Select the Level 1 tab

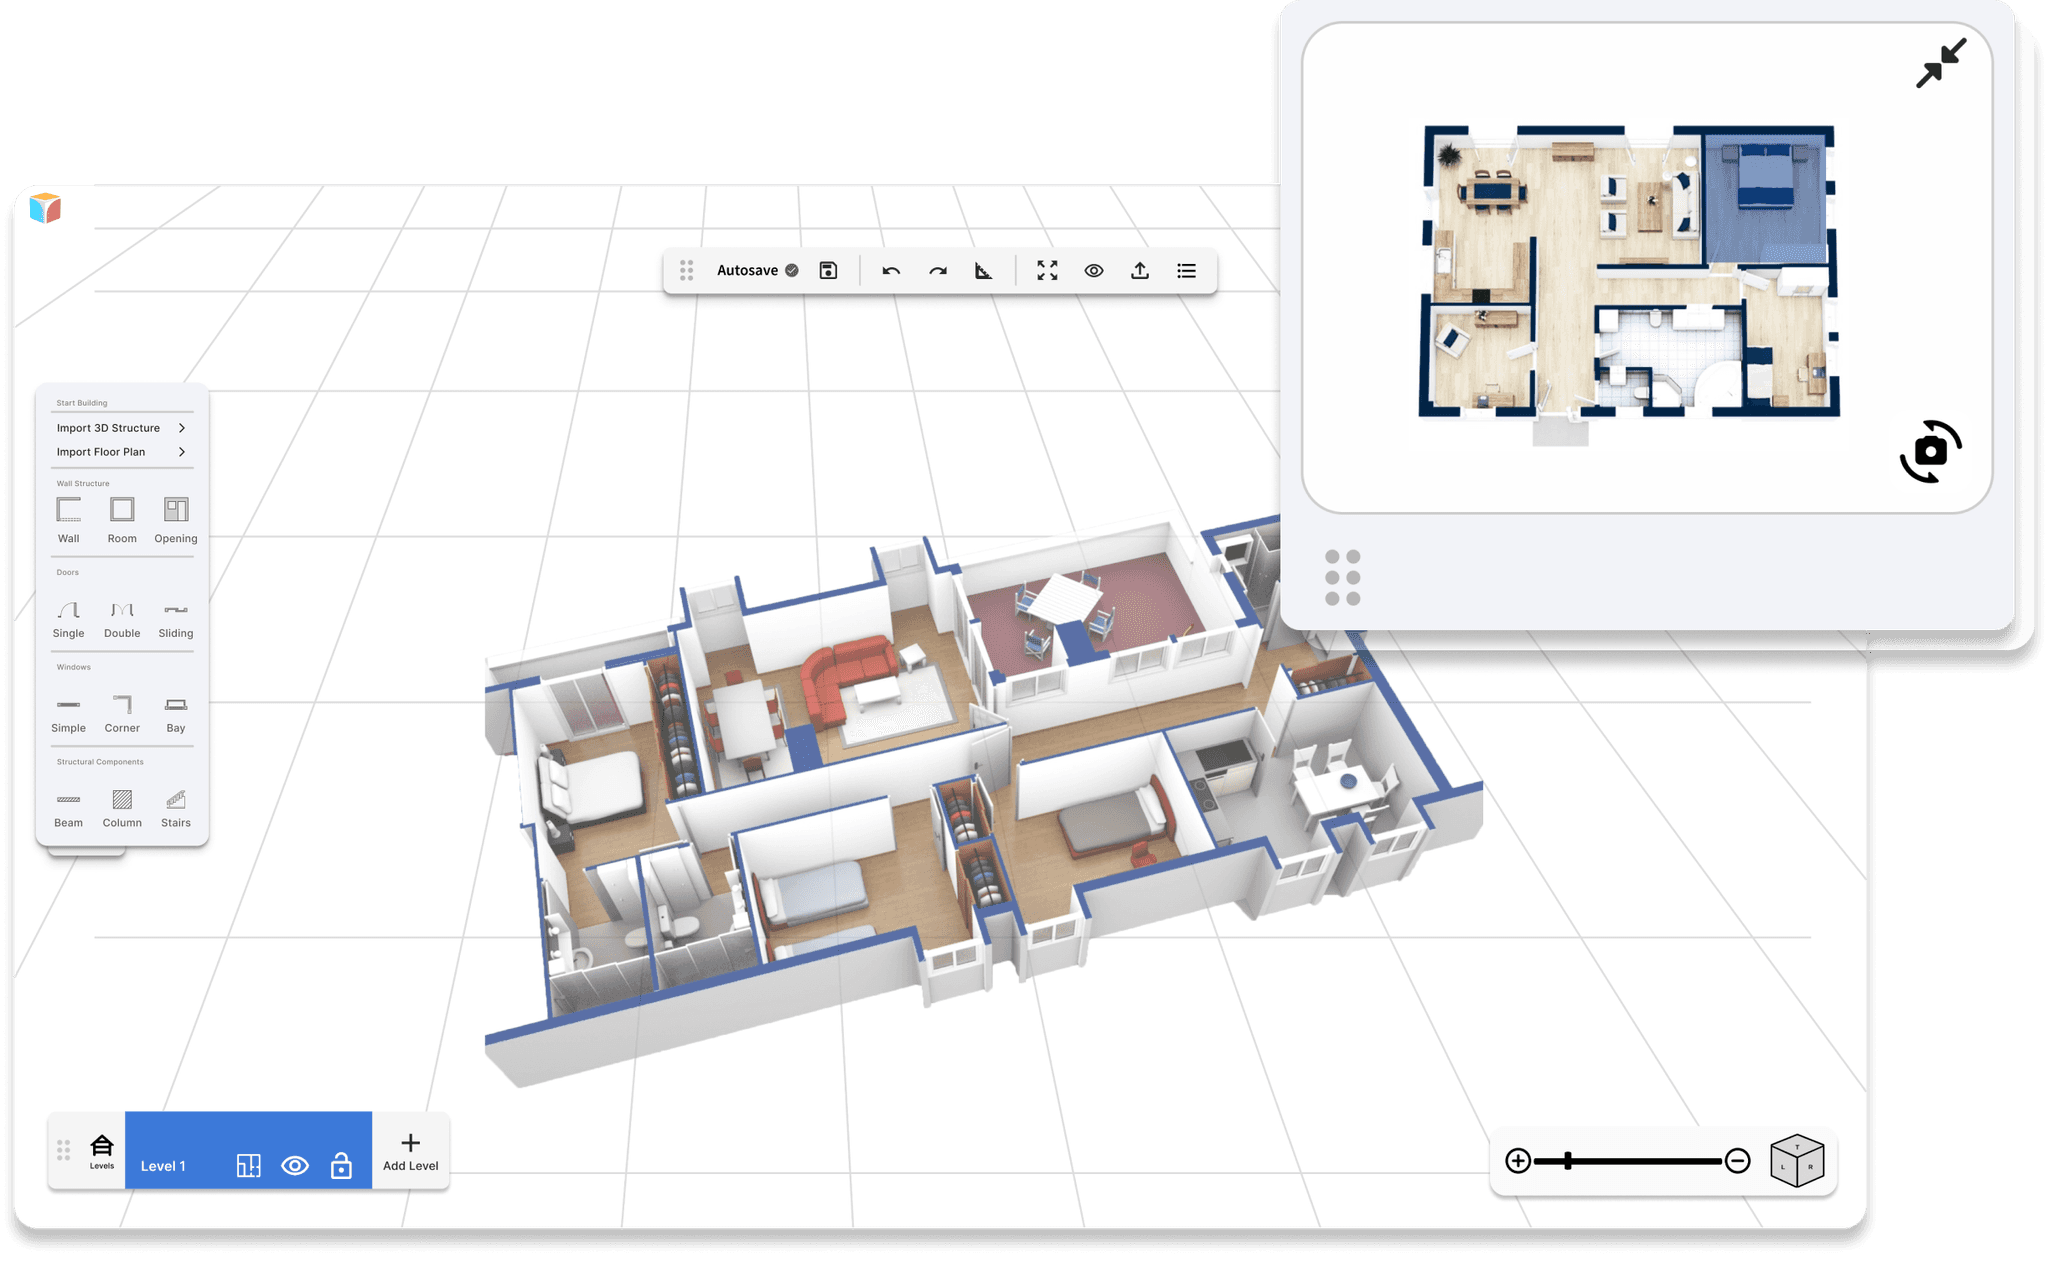coord(163,1166)
